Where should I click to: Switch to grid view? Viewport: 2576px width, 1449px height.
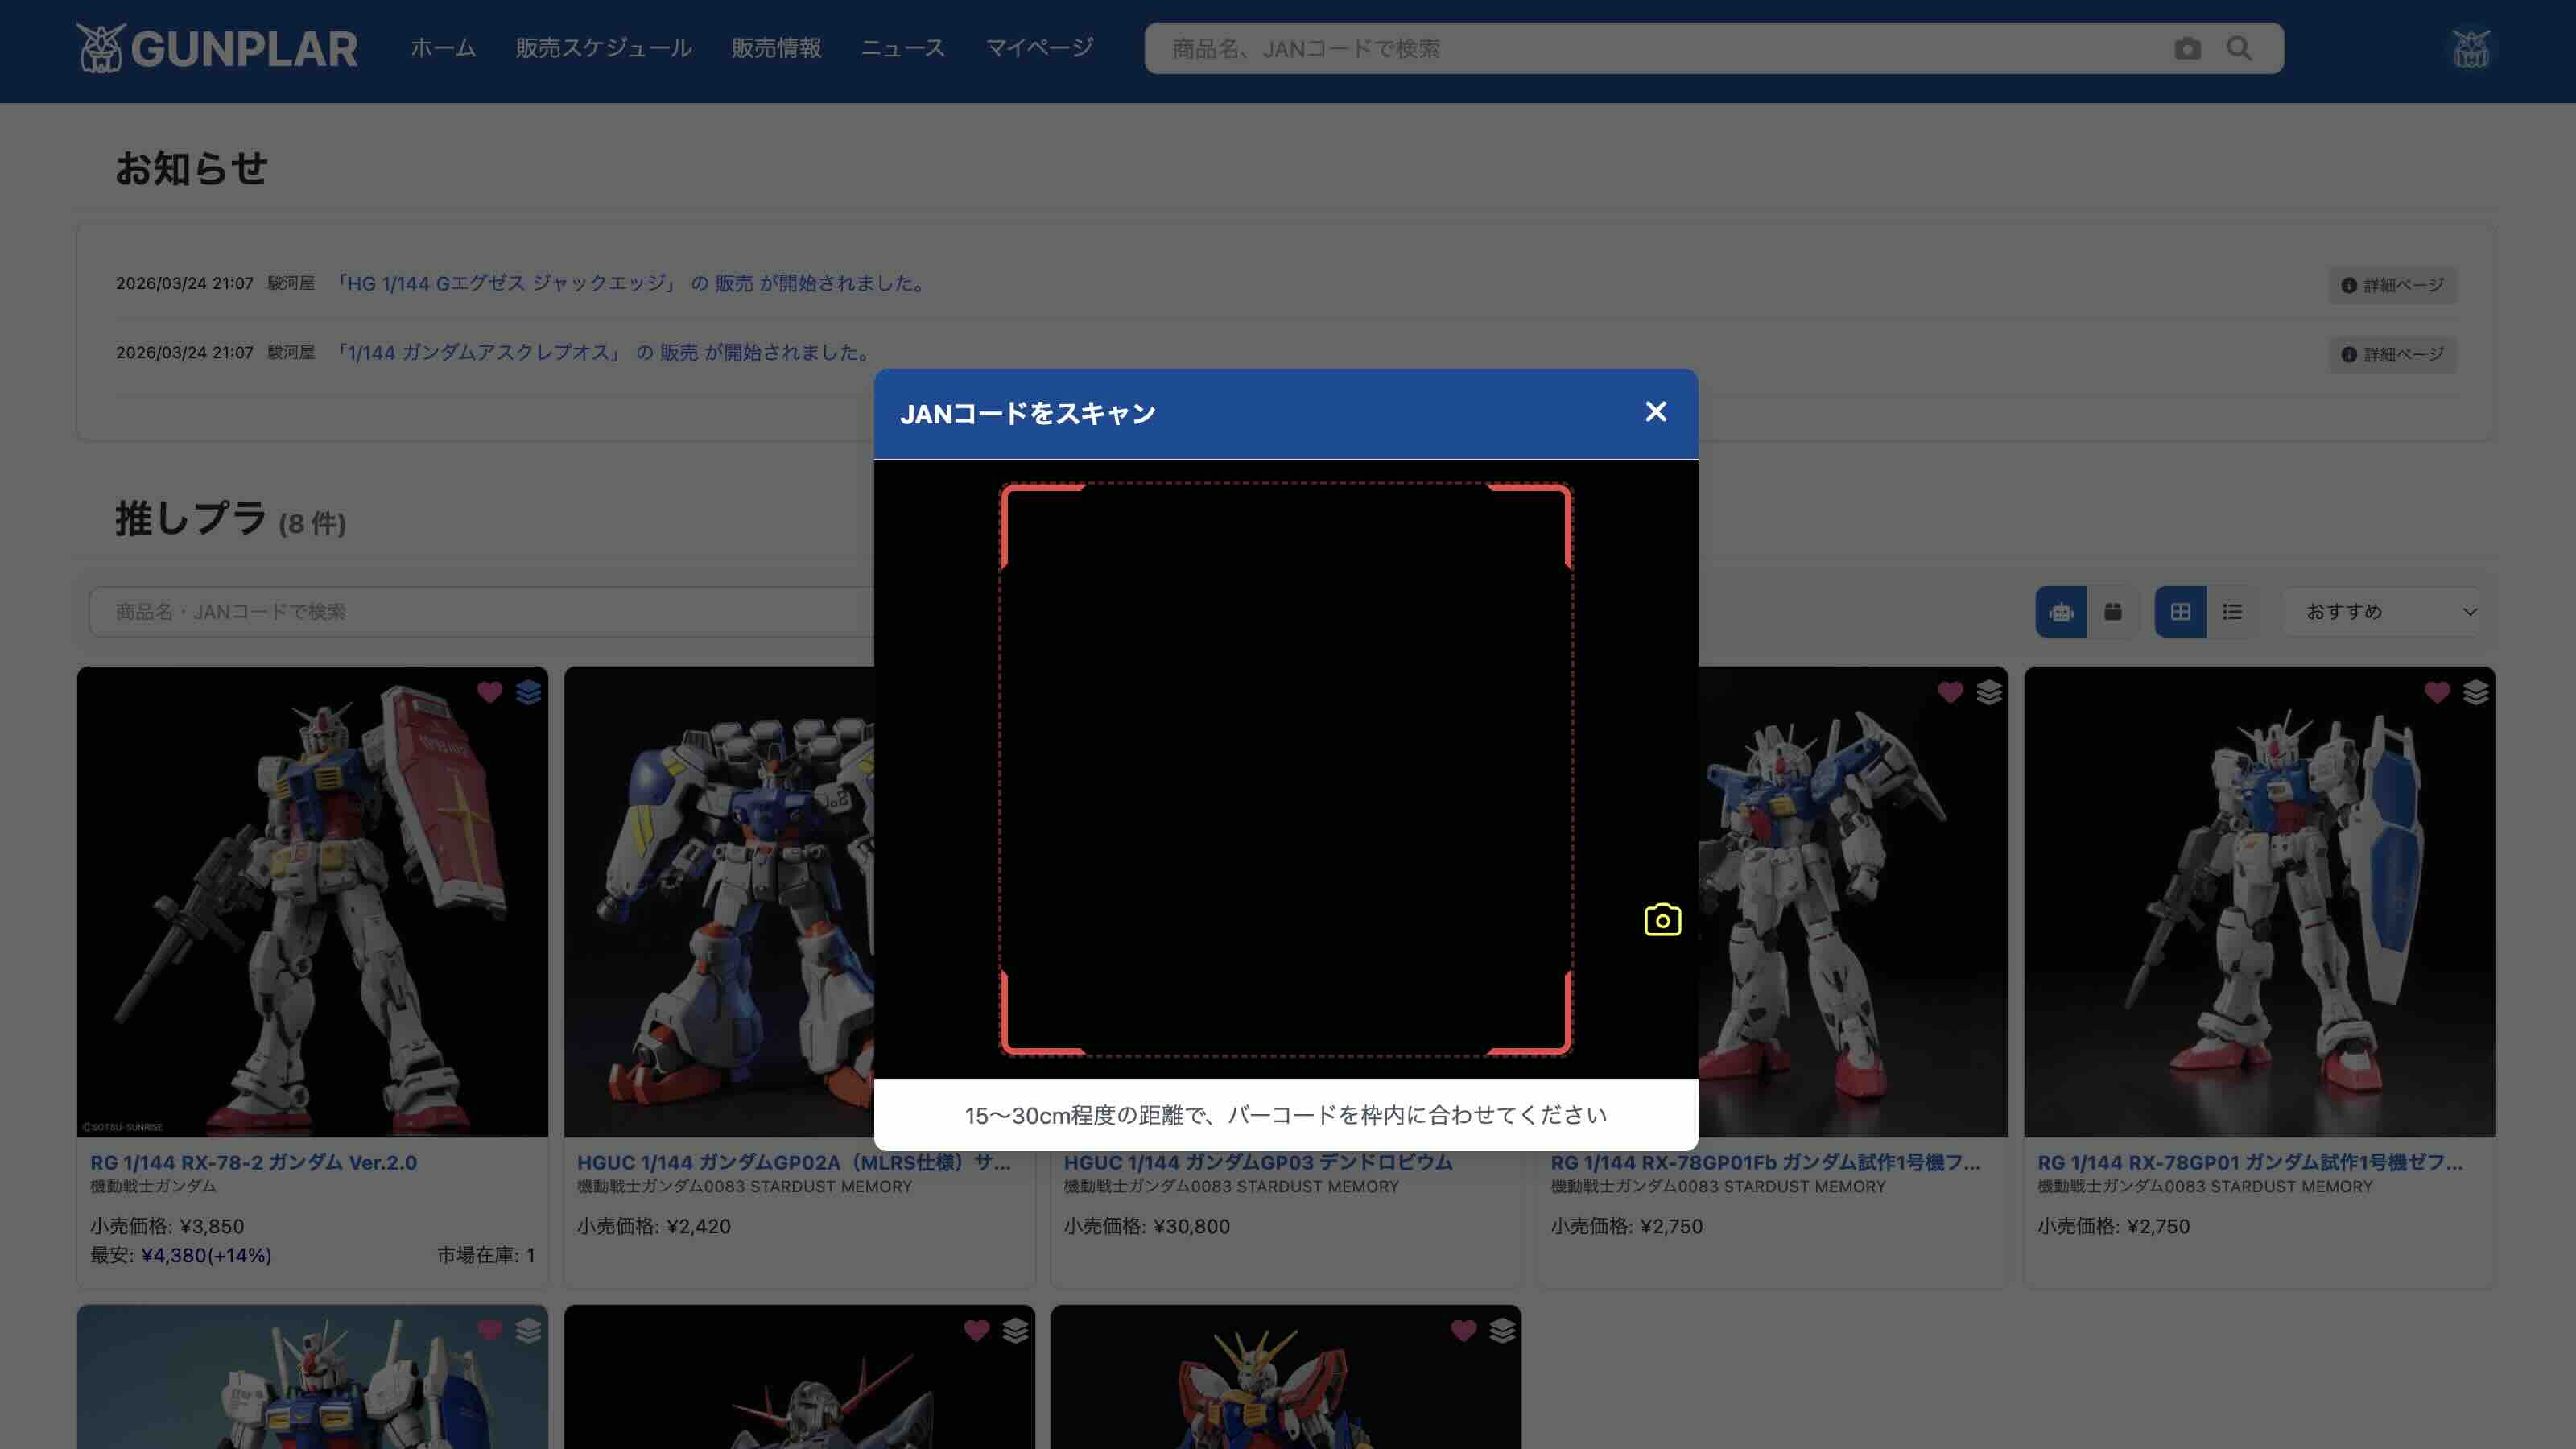click(x=2180, y=611)
